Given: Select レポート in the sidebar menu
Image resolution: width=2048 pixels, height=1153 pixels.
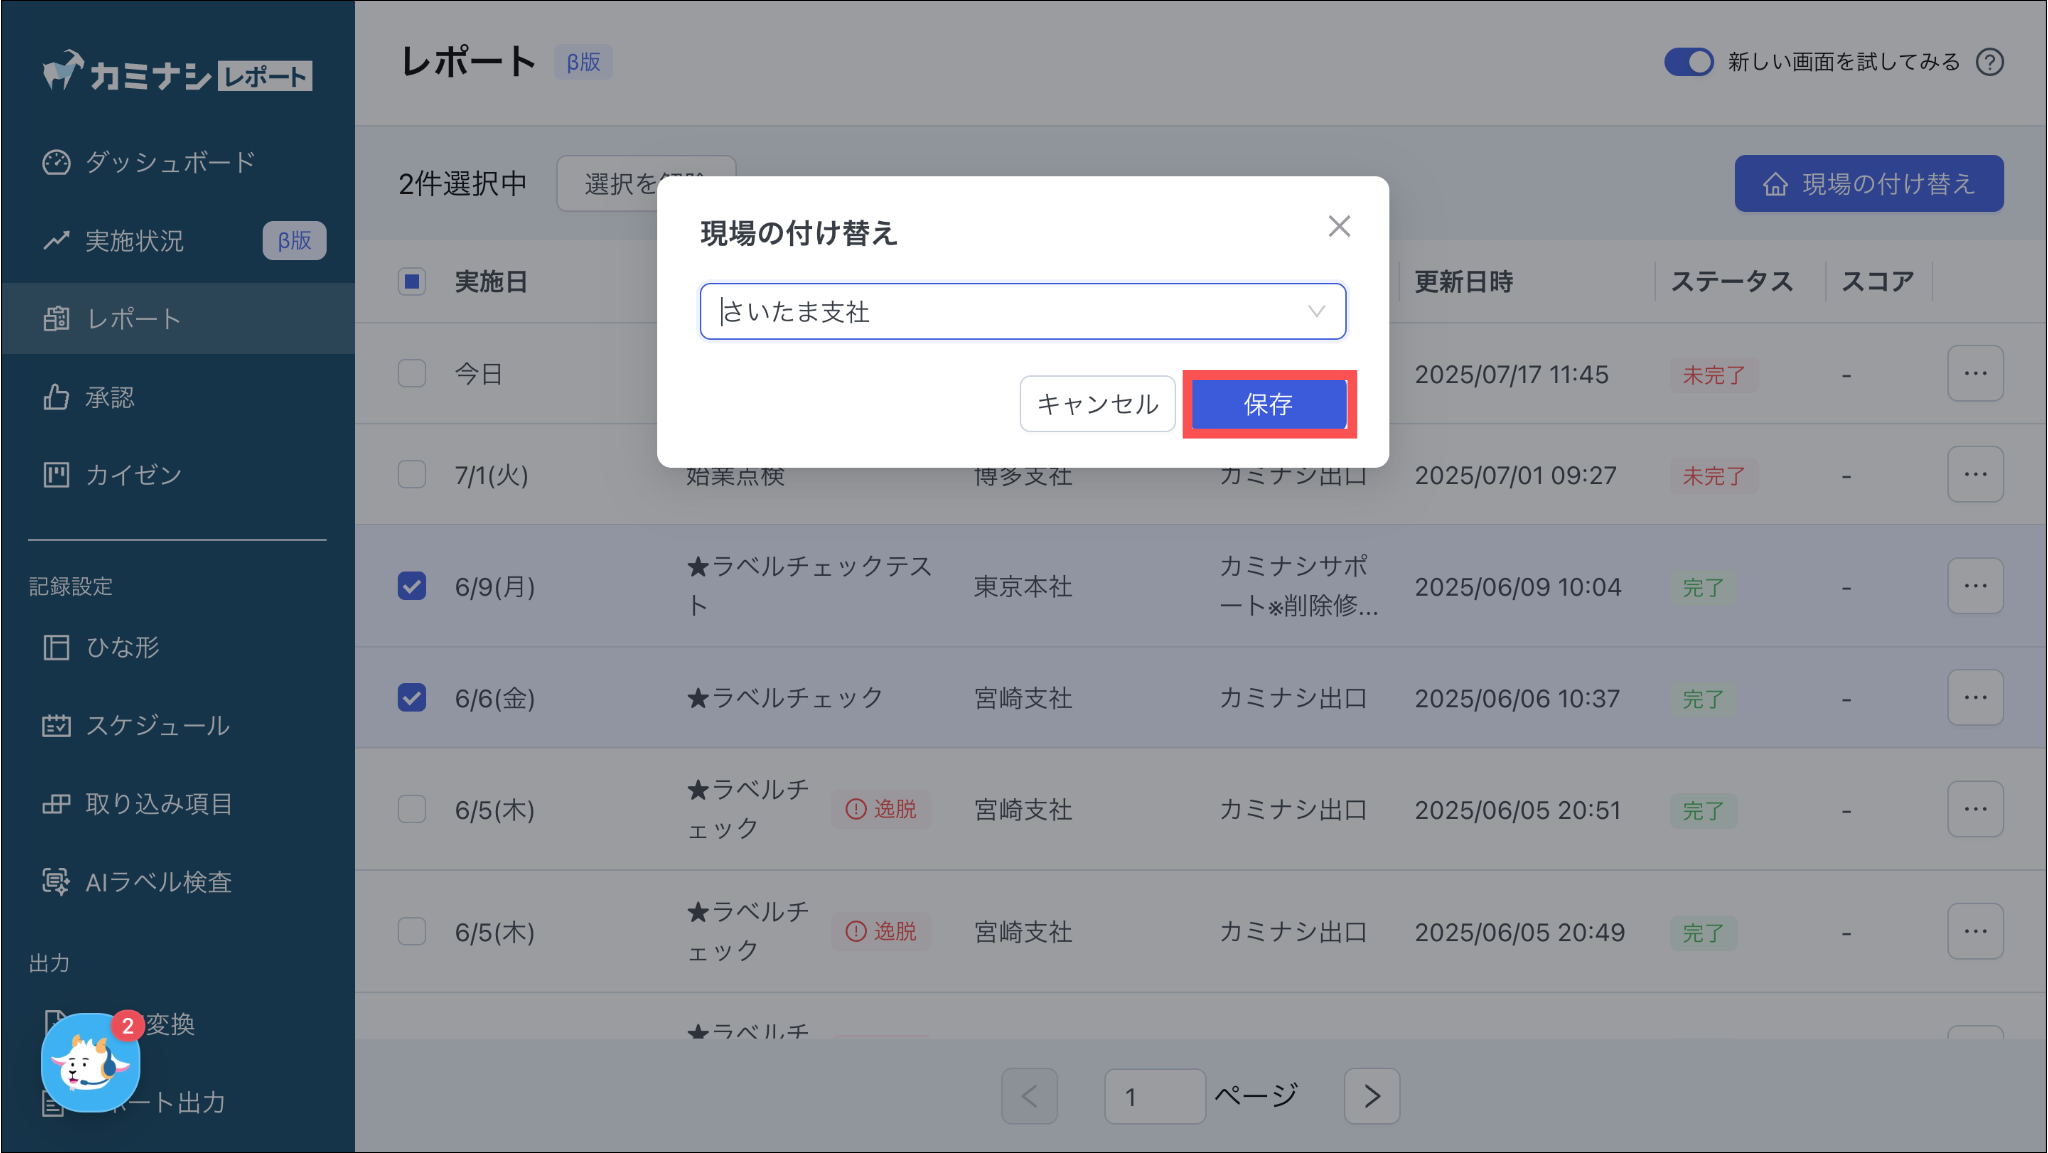Looking at the screenshot, I should click(x=134, y=319).
